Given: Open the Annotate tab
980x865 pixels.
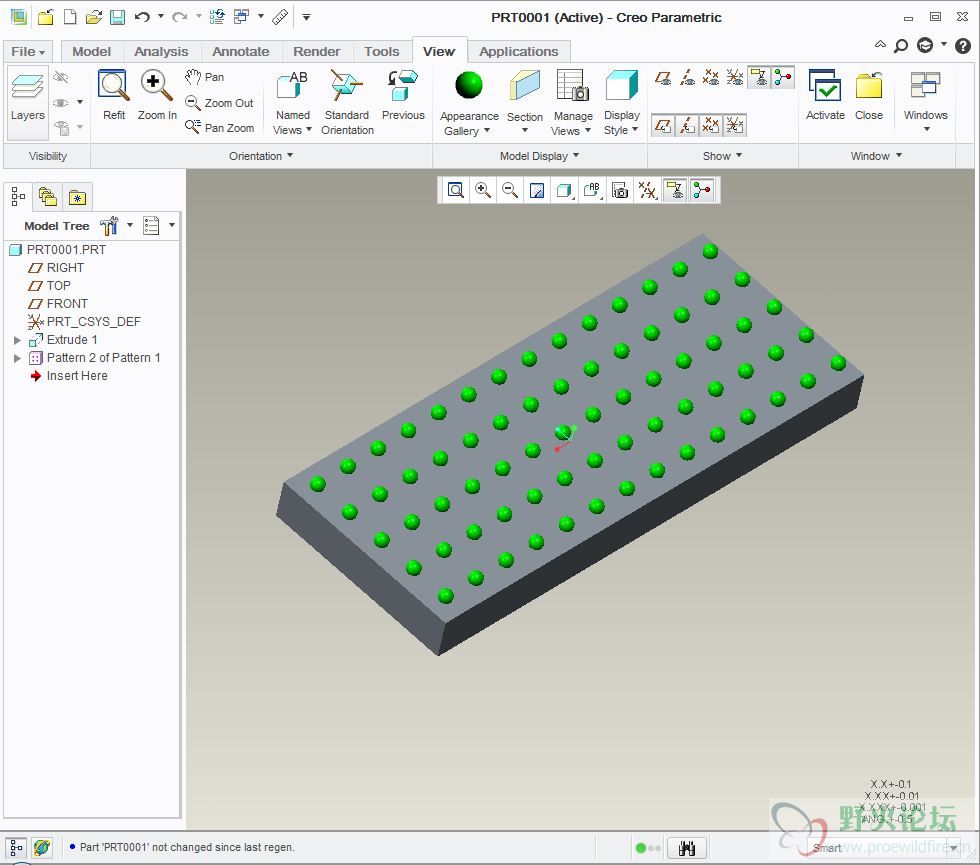Looking at the screenshot, I should tap(241, 51).
